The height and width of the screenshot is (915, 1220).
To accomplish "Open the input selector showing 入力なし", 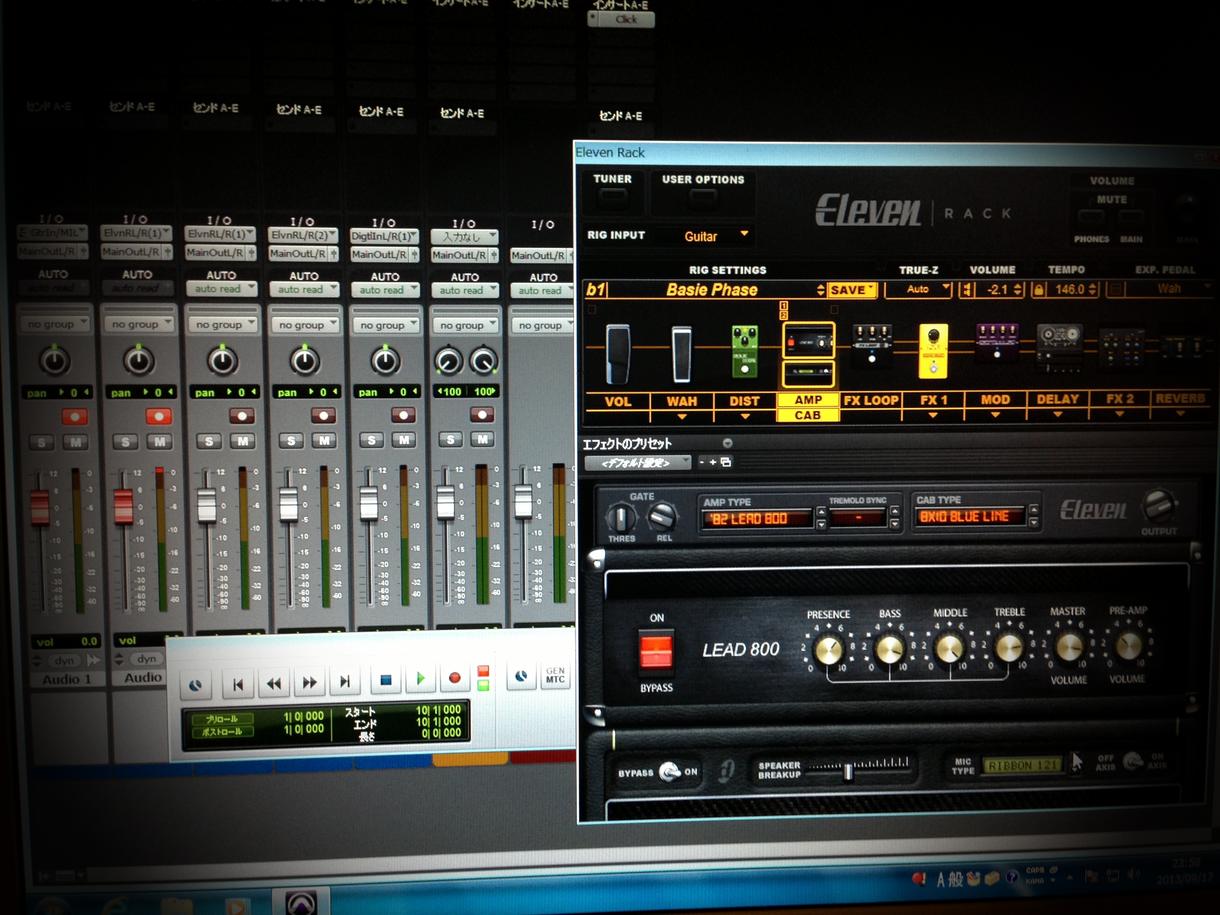I will [464, 237].
